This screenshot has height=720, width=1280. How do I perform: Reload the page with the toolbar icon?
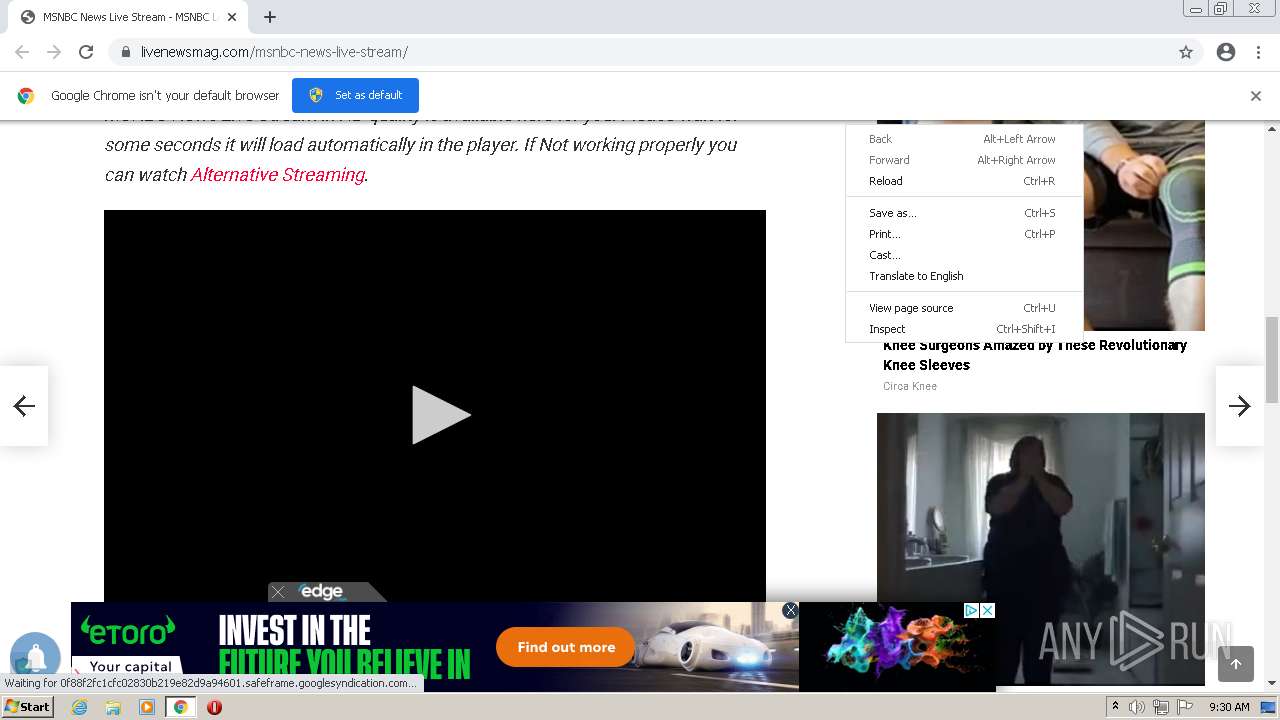(86, 52)
